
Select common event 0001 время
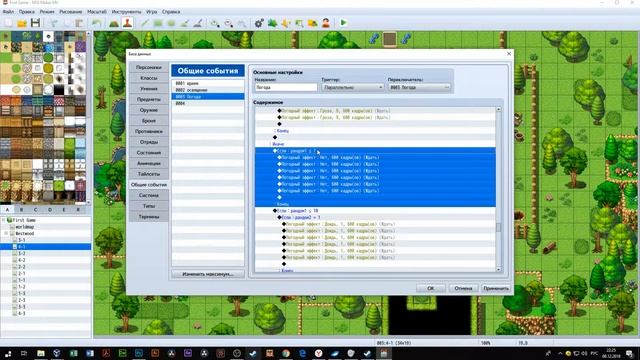click(208, 83)
